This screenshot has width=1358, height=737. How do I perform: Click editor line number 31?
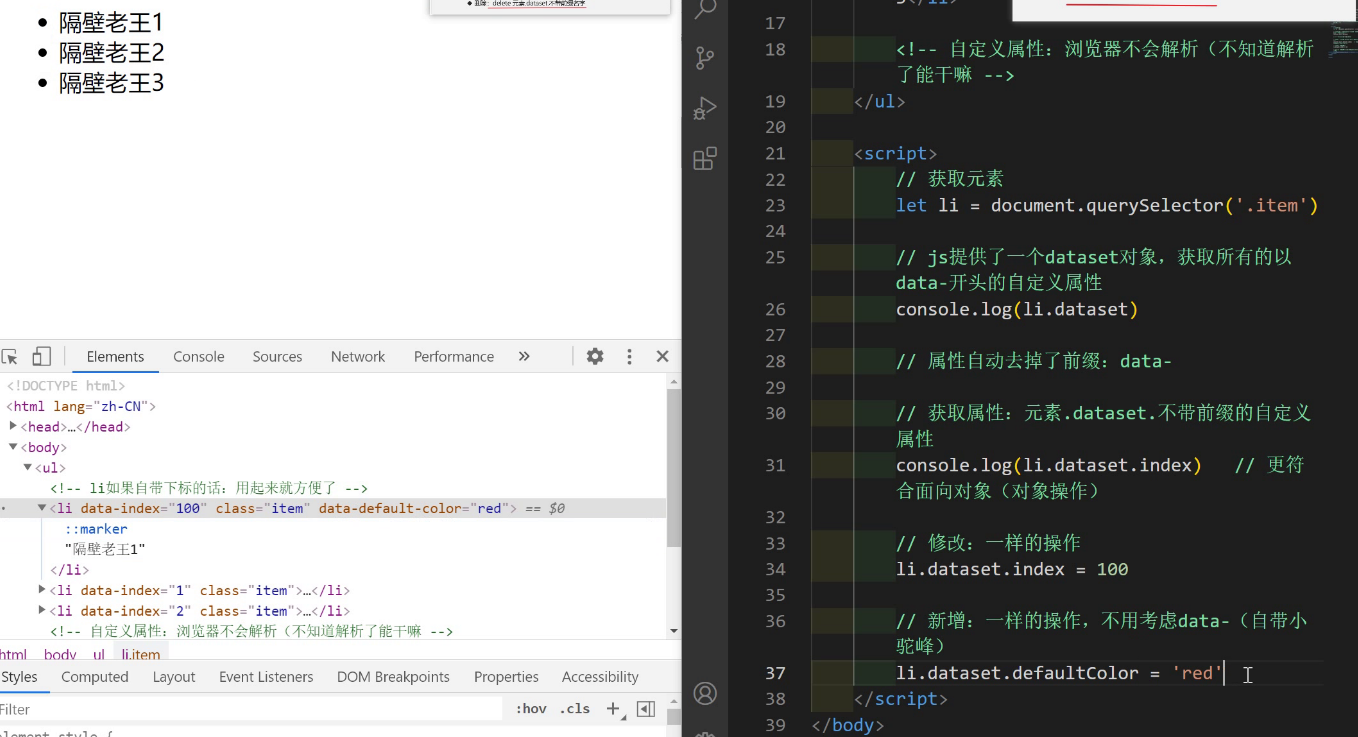click(x=775, y=465)
